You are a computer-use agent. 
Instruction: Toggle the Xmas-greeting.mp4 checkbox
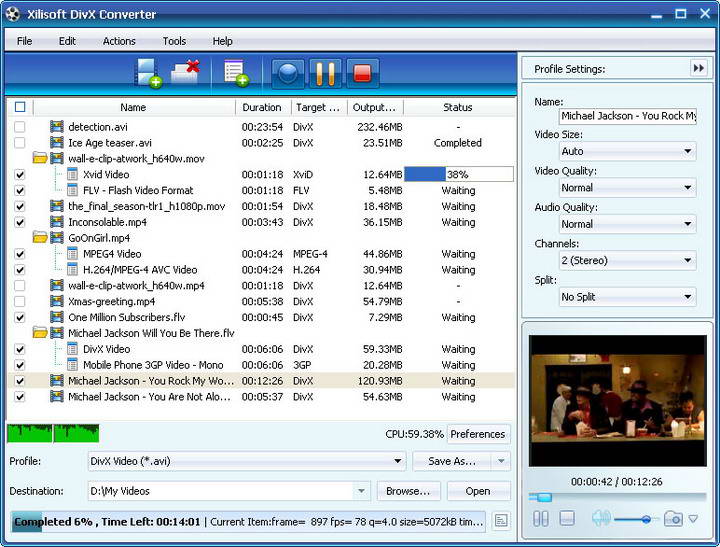tap(20, 301)
